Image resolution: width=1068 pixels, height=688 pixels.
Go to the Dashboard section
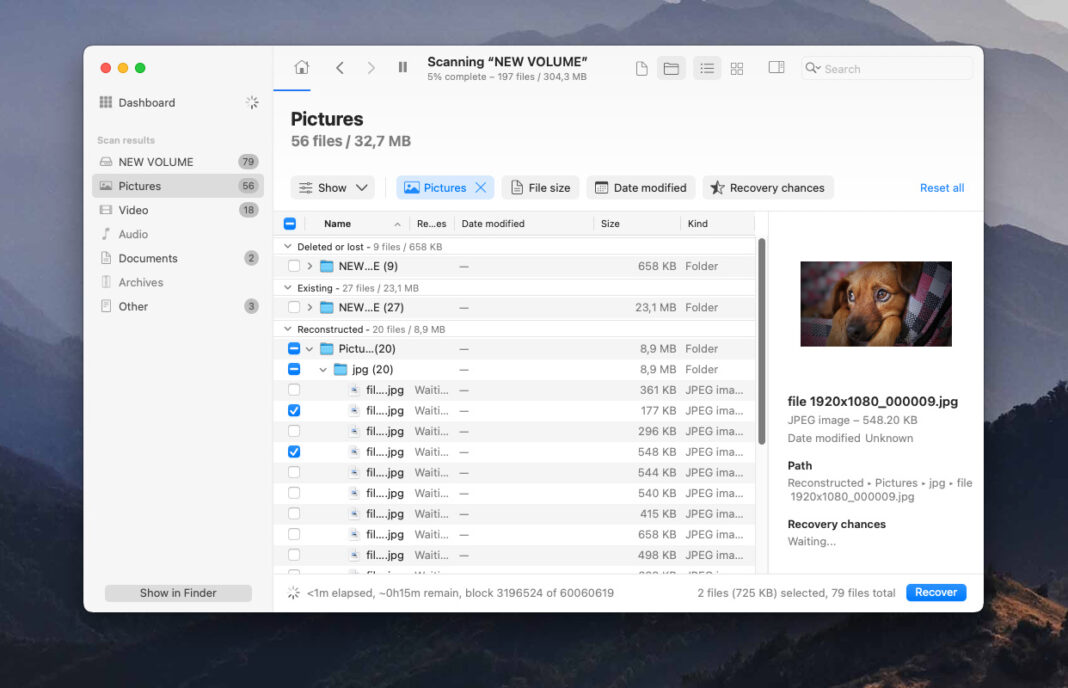coord(148,102)
